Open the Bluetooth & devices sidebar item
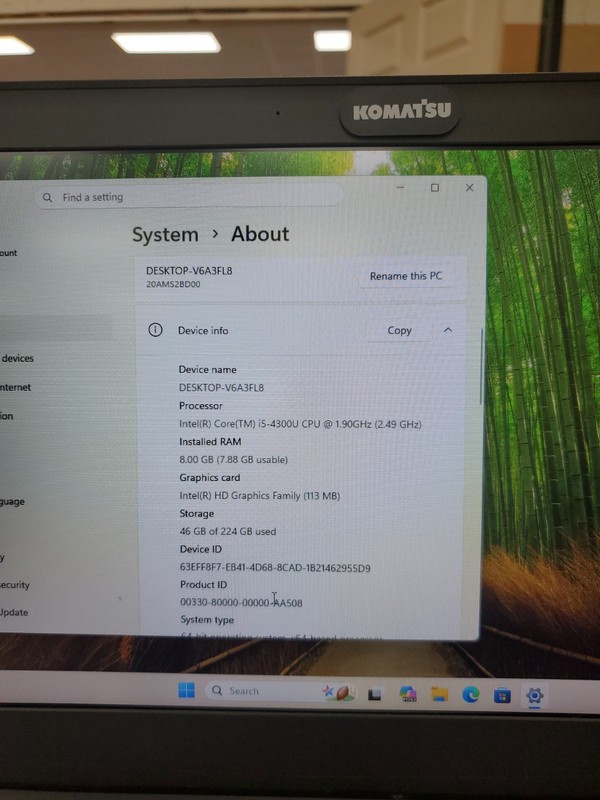This screenshot has height=800, width=600. [17, 358]
